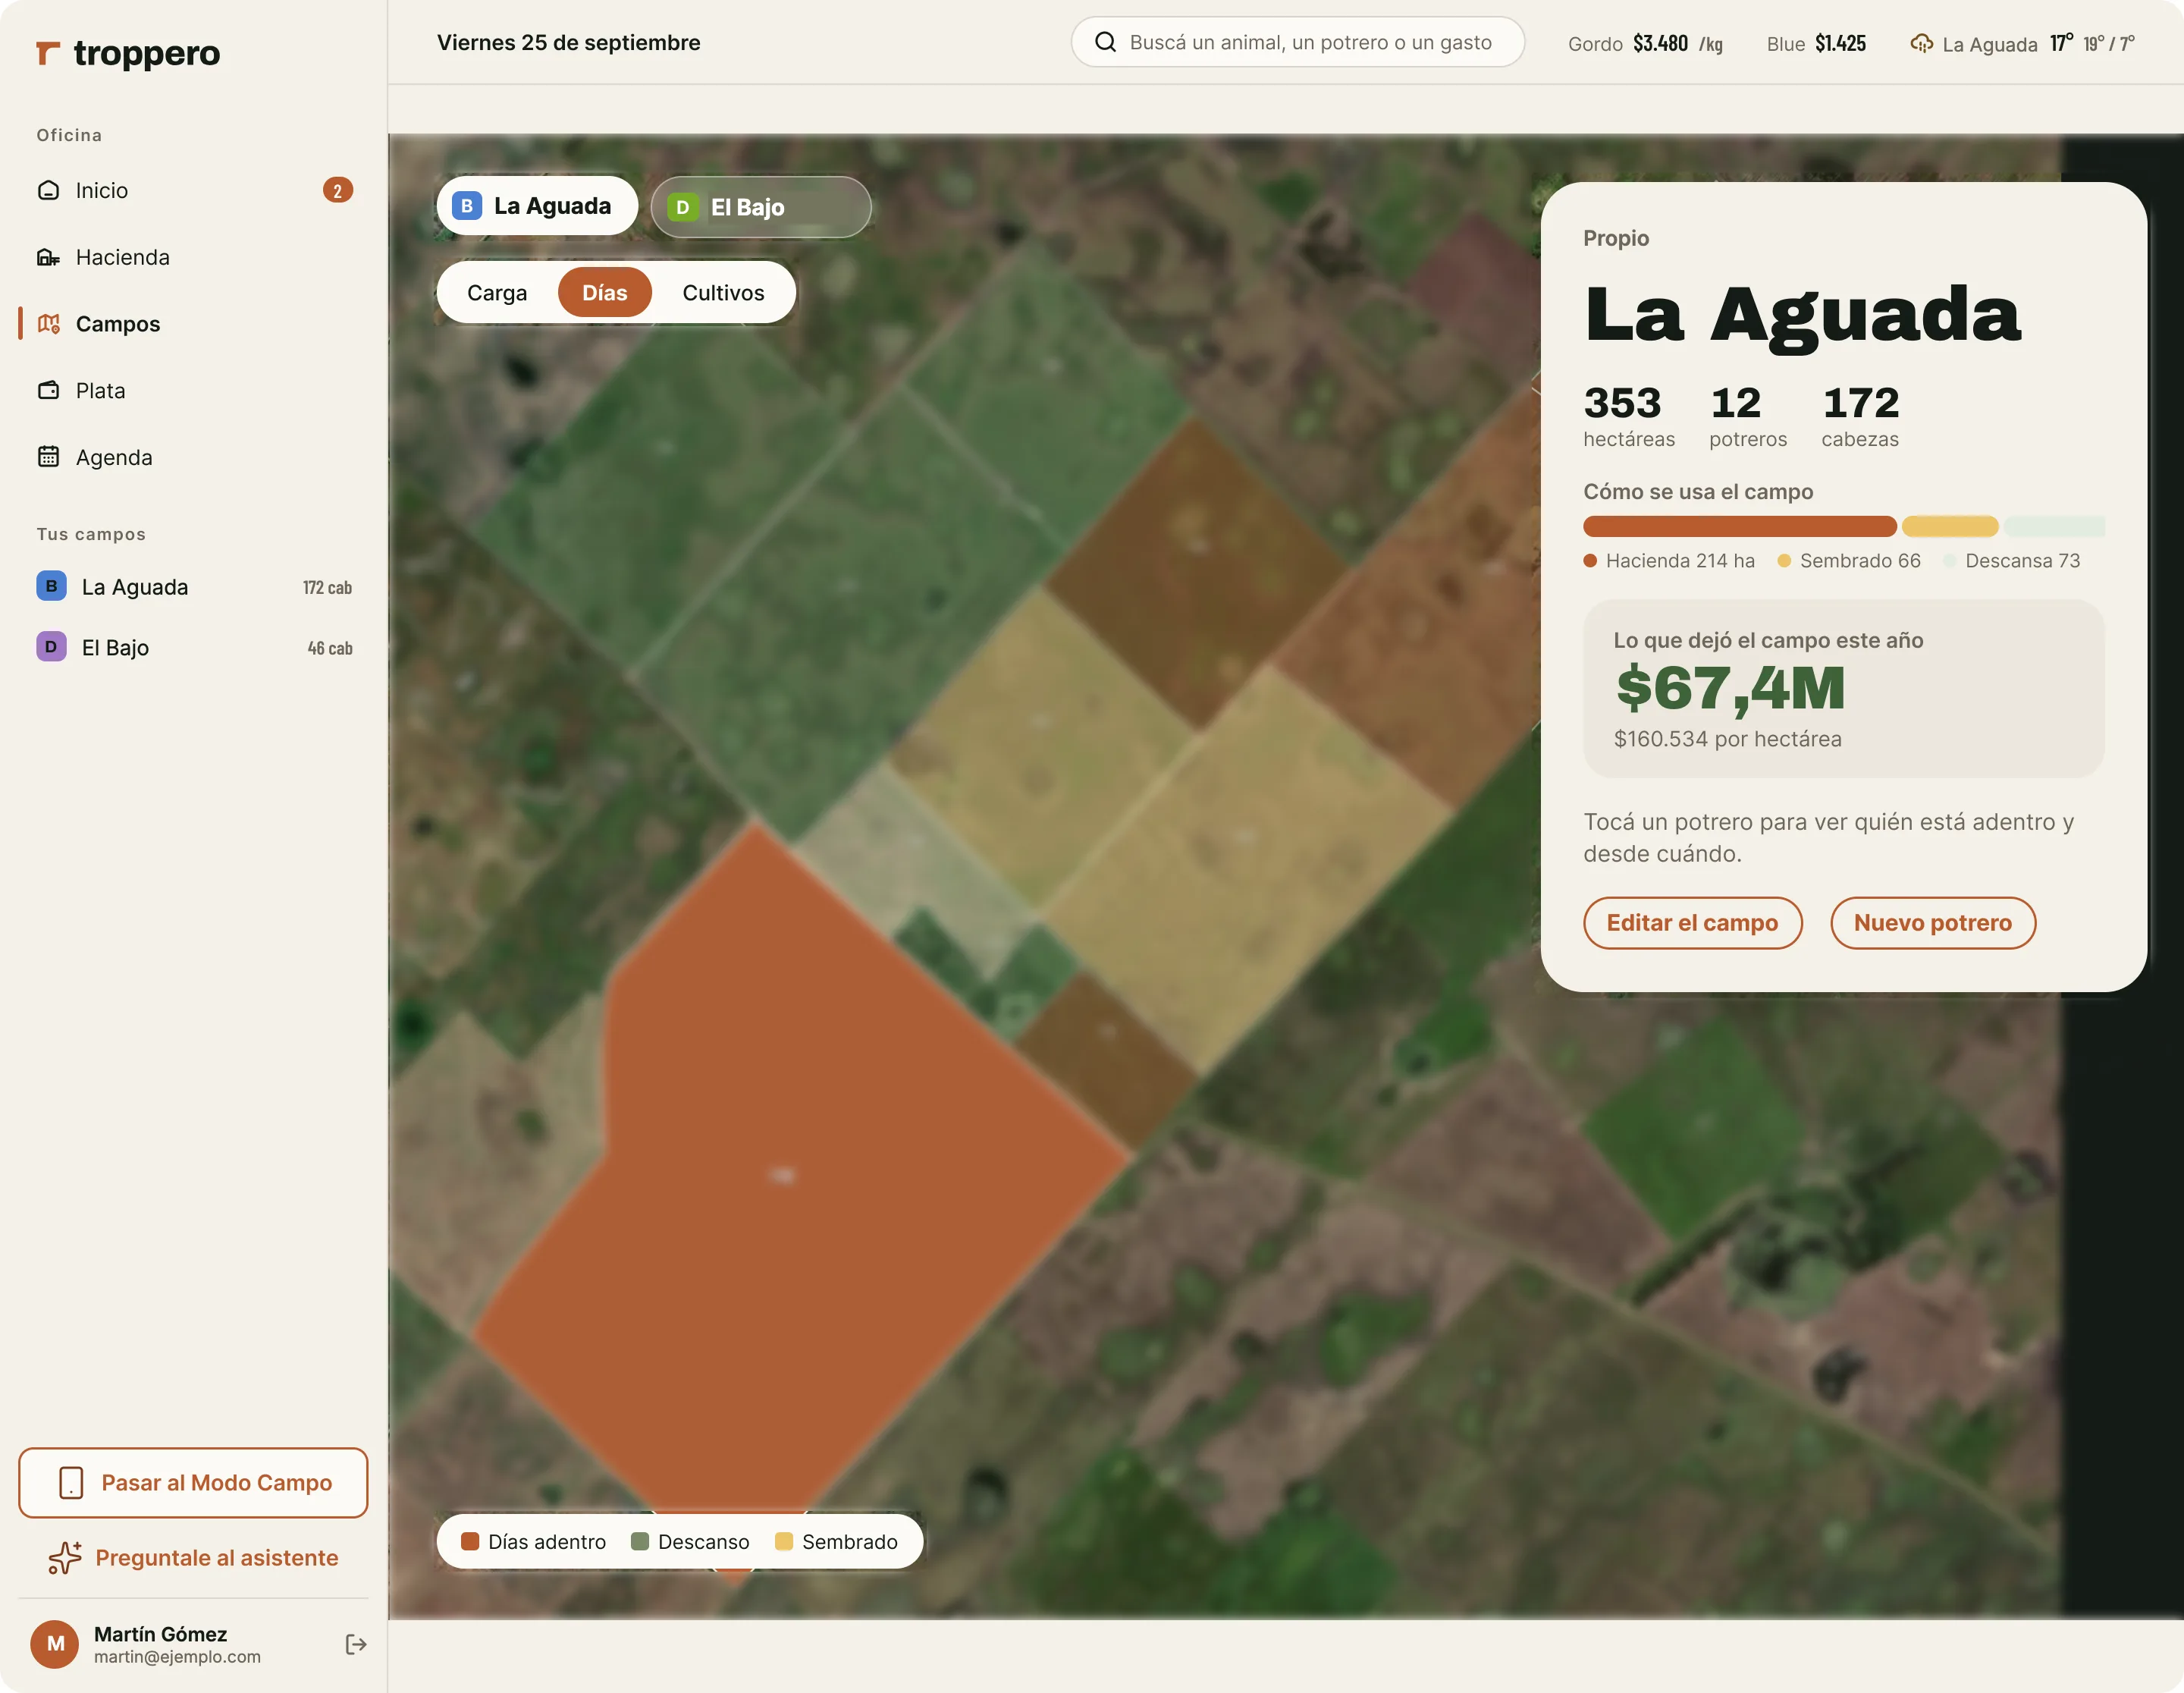Open La Aguada in Tus campos list

[x=193, y=586]
